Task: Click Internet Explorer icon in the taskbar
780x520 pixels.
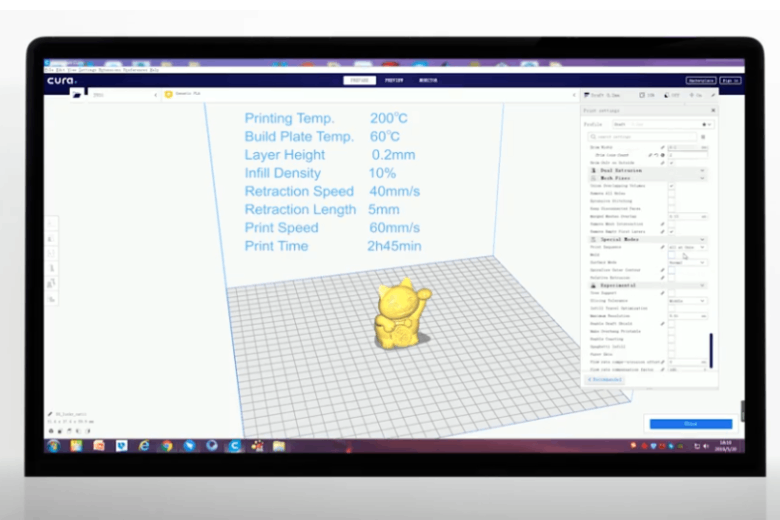Action: point(144,445)
